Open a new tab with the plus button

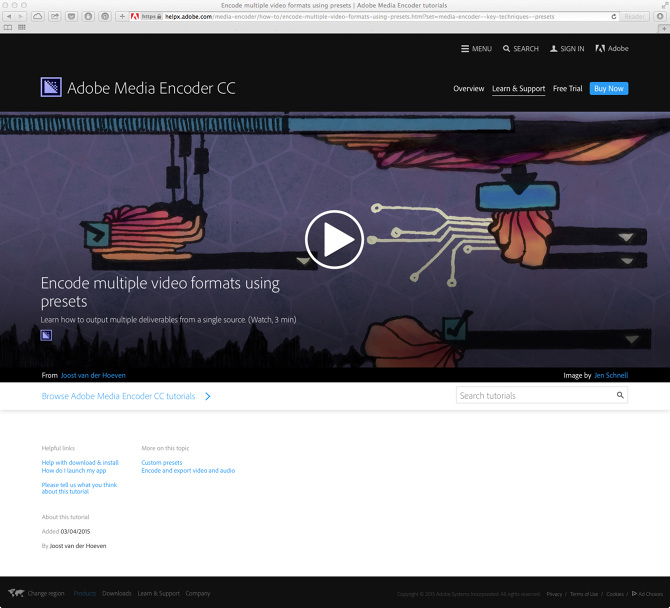664,28
